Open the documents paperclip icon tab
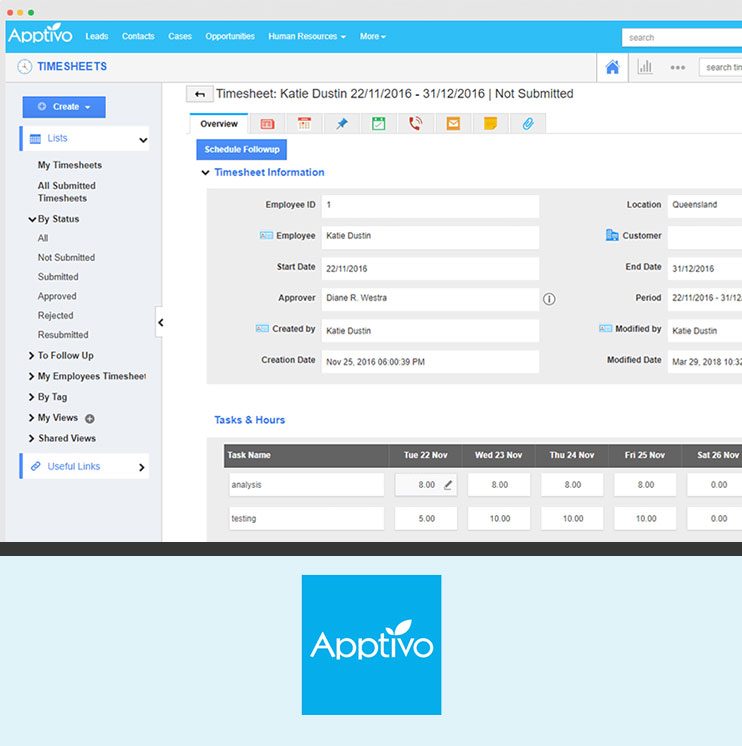This screenshot has height=746, width=742. (x=527, y=124)
